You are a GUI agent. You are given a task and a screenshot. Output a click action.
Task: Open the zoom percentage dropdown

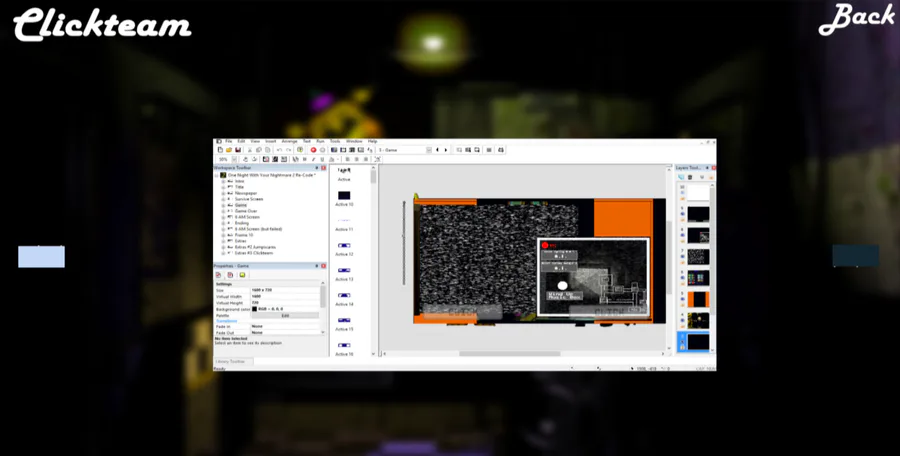[234, 159]
